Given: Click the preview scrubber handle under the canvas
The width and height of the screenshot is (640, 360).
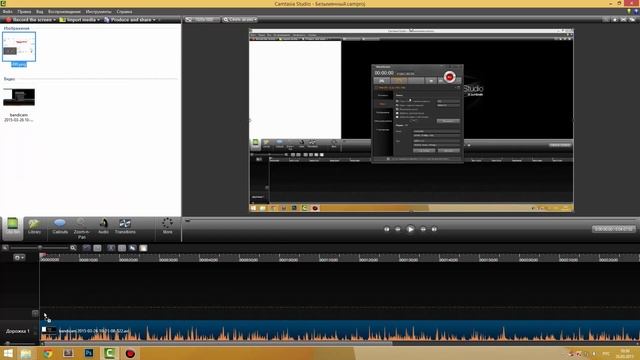Looking at the screenshot, I should (x=187, y=220).
